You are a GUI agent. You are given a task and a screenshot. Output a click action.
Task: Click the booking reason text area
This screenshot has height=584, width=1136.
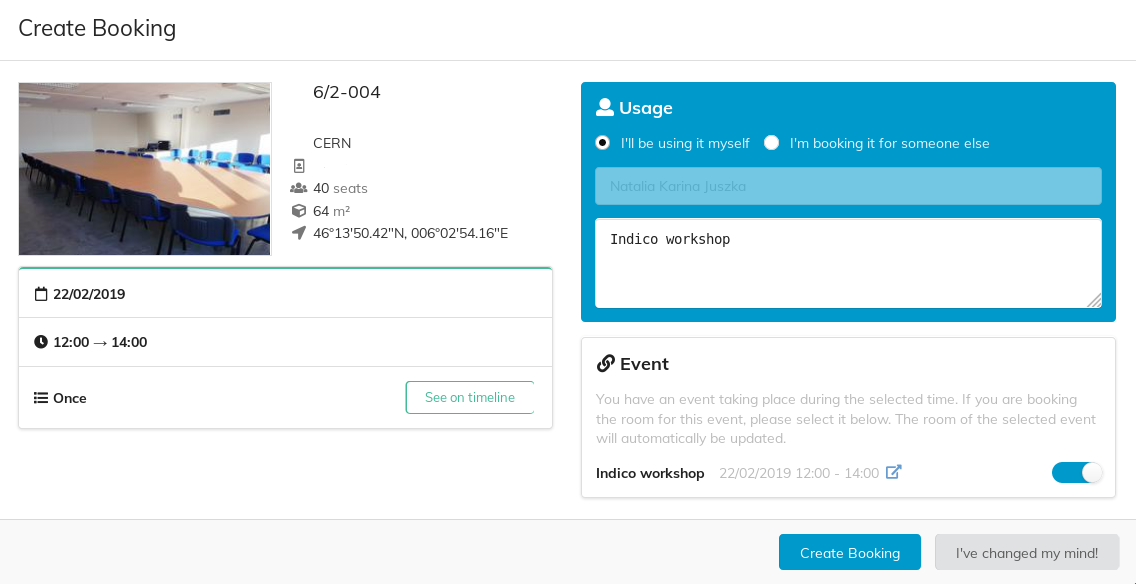click(848, 263)
